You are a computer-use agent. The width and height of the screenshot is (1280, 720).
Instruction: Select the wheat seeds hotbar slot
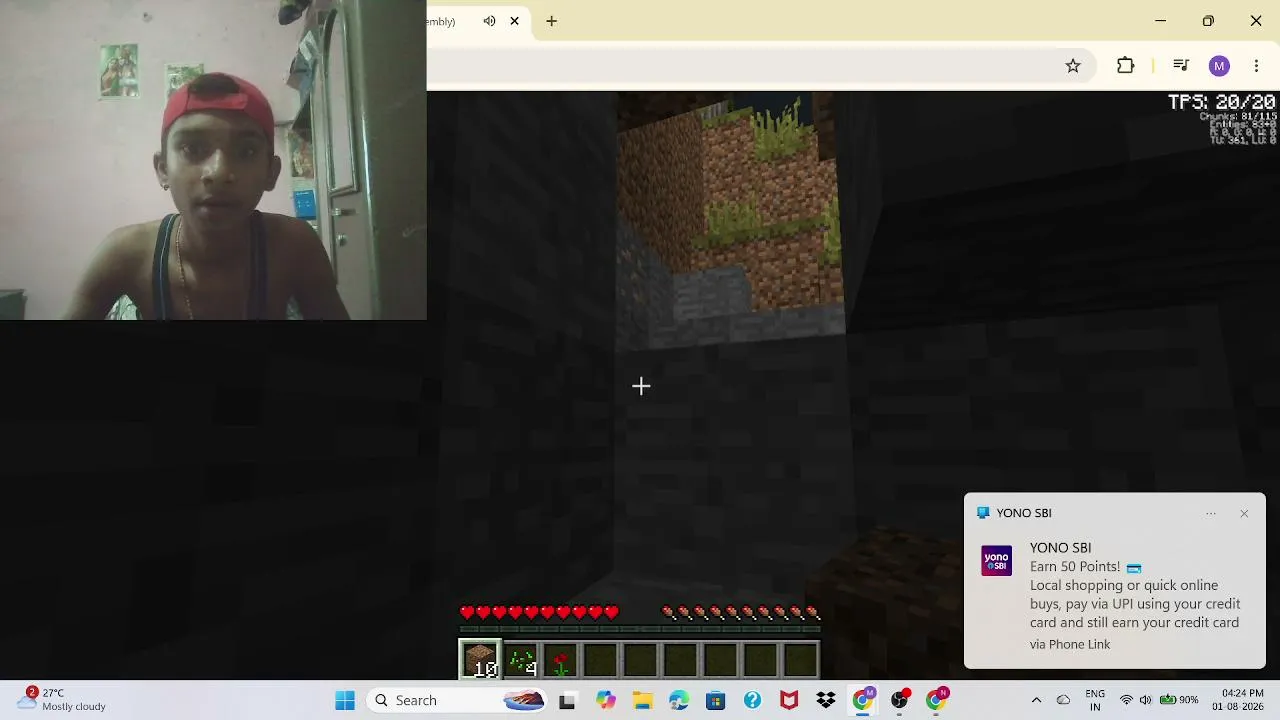(521, 660)
